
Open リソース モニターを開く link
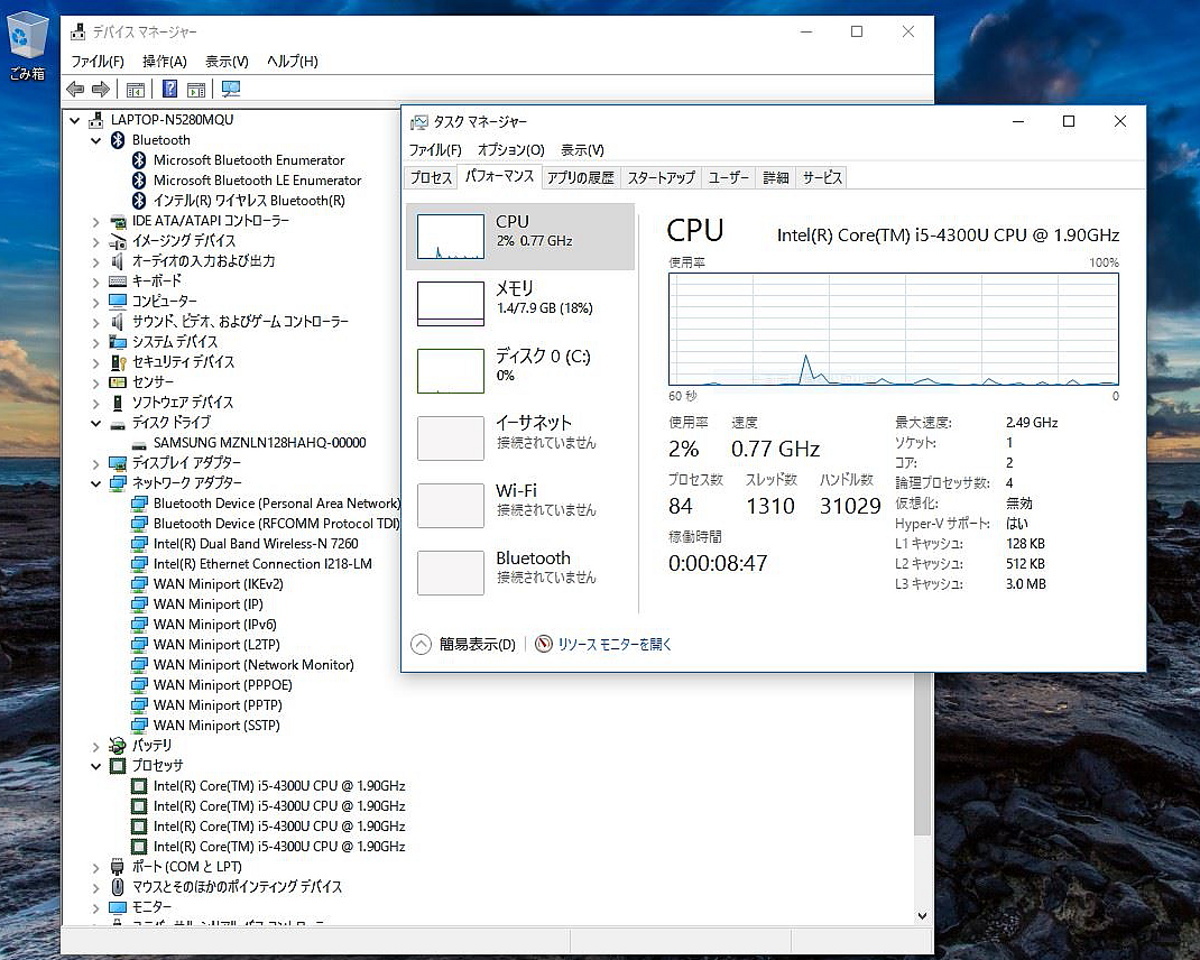pos(615,645)
